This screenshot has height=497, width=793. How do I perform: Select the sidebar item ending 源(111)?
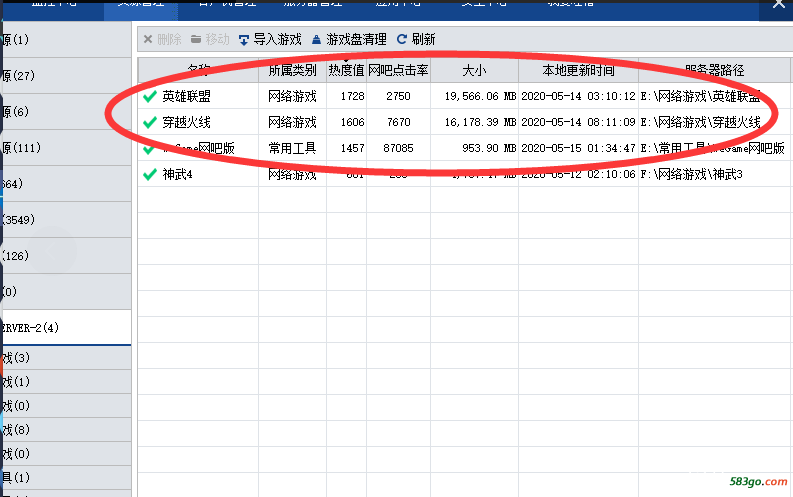(x=66, y=148)
